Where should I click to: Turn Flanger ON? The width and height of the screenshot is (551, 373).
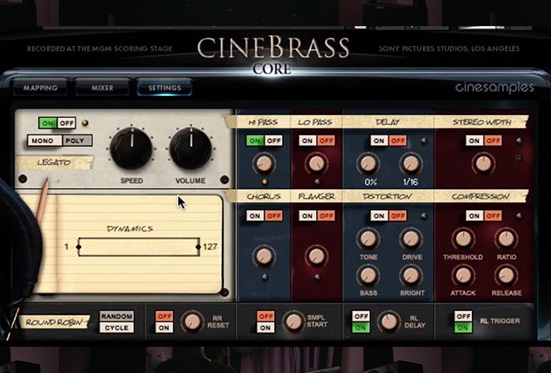pos(308,216)
